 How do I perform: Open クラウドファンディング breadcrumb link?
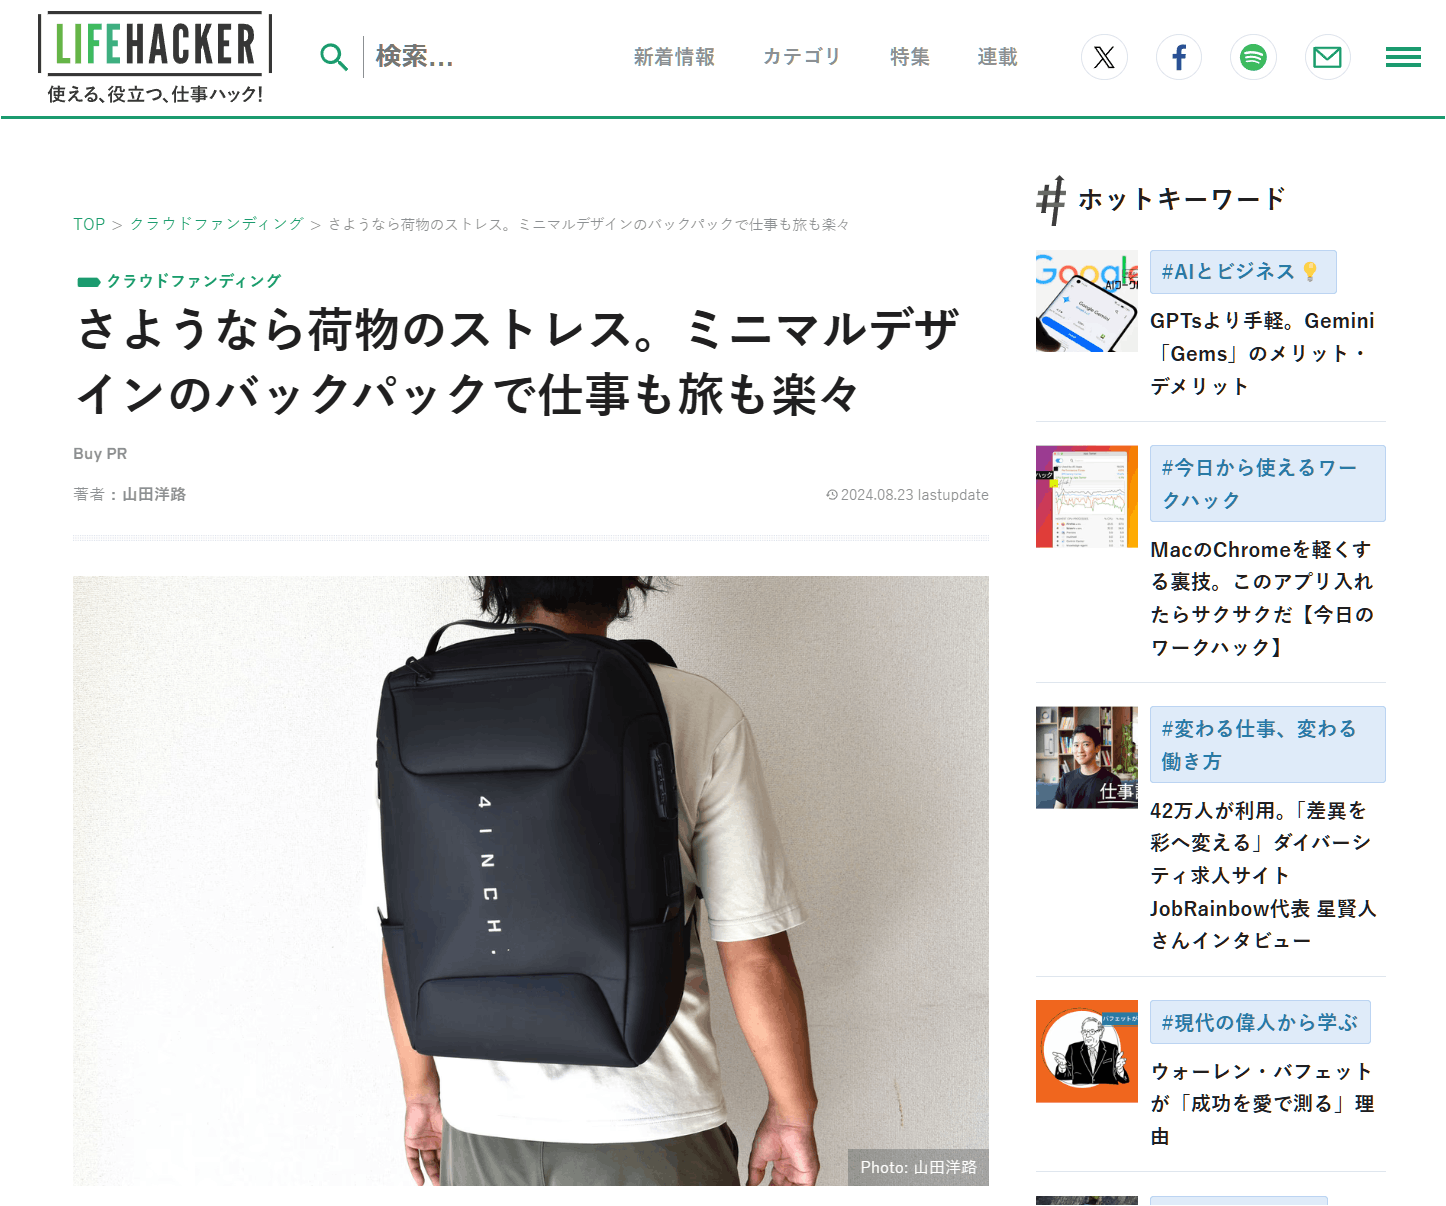[x=217, y=224]
